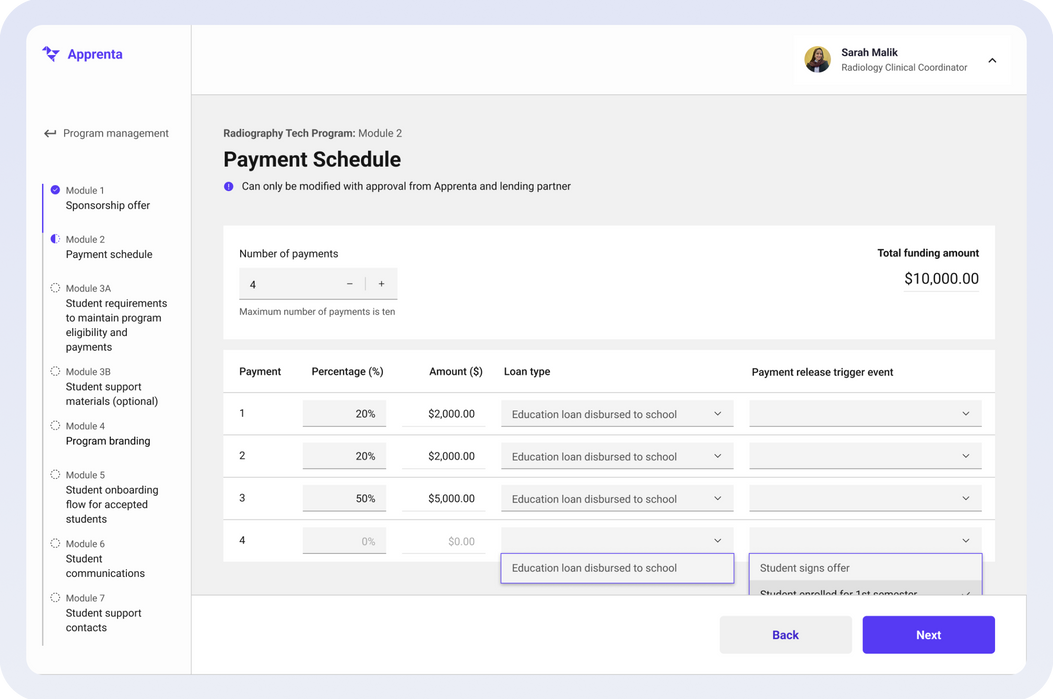This screenshot has width=1053, height=699.
Task: Click the back arrow beside Program management
Action: 50,134
